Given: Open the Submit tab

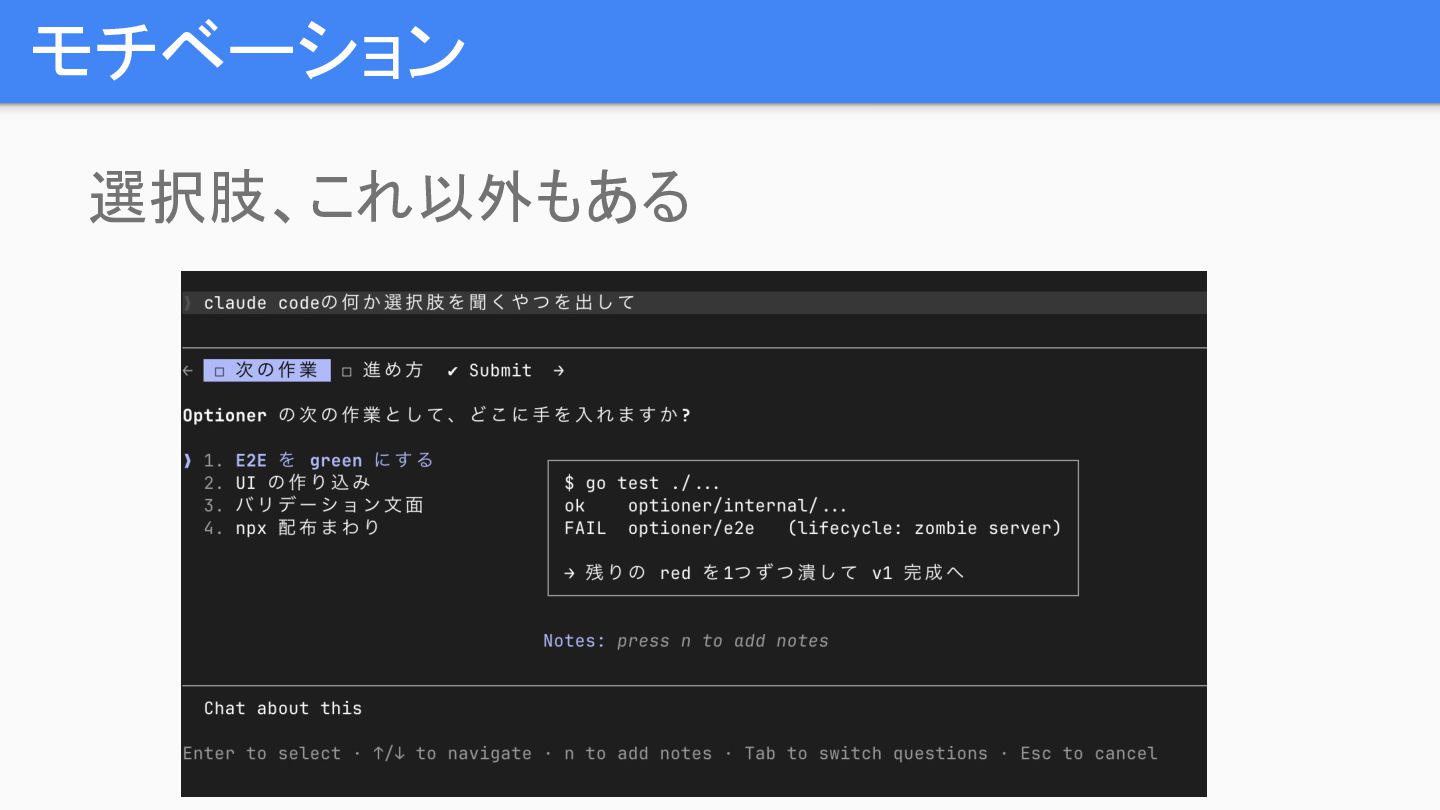Looking at the screenshot, I should [x=489, y=370].
